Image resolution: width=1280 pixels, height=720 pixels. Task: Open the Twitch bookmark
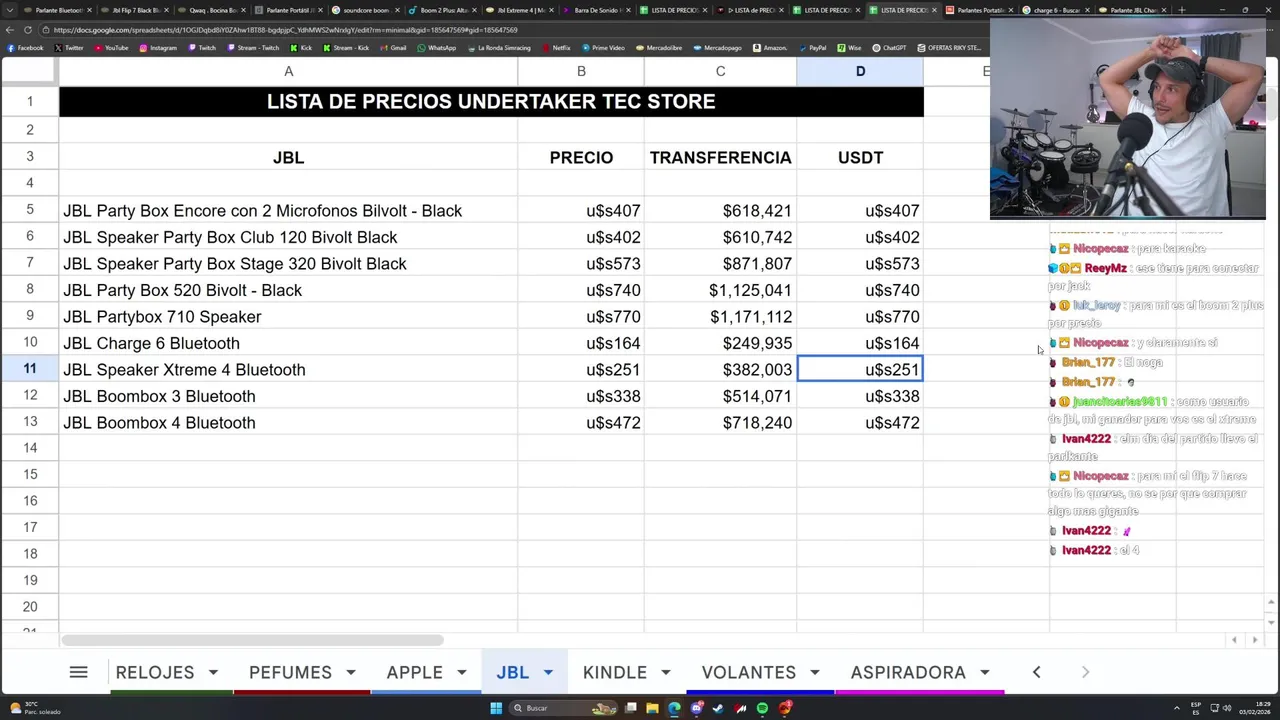[x=201, y=48]
